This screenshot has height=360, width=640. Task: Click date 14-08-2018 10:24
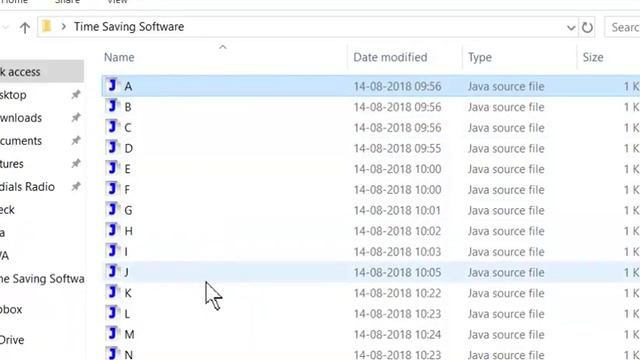pos(397,334)
